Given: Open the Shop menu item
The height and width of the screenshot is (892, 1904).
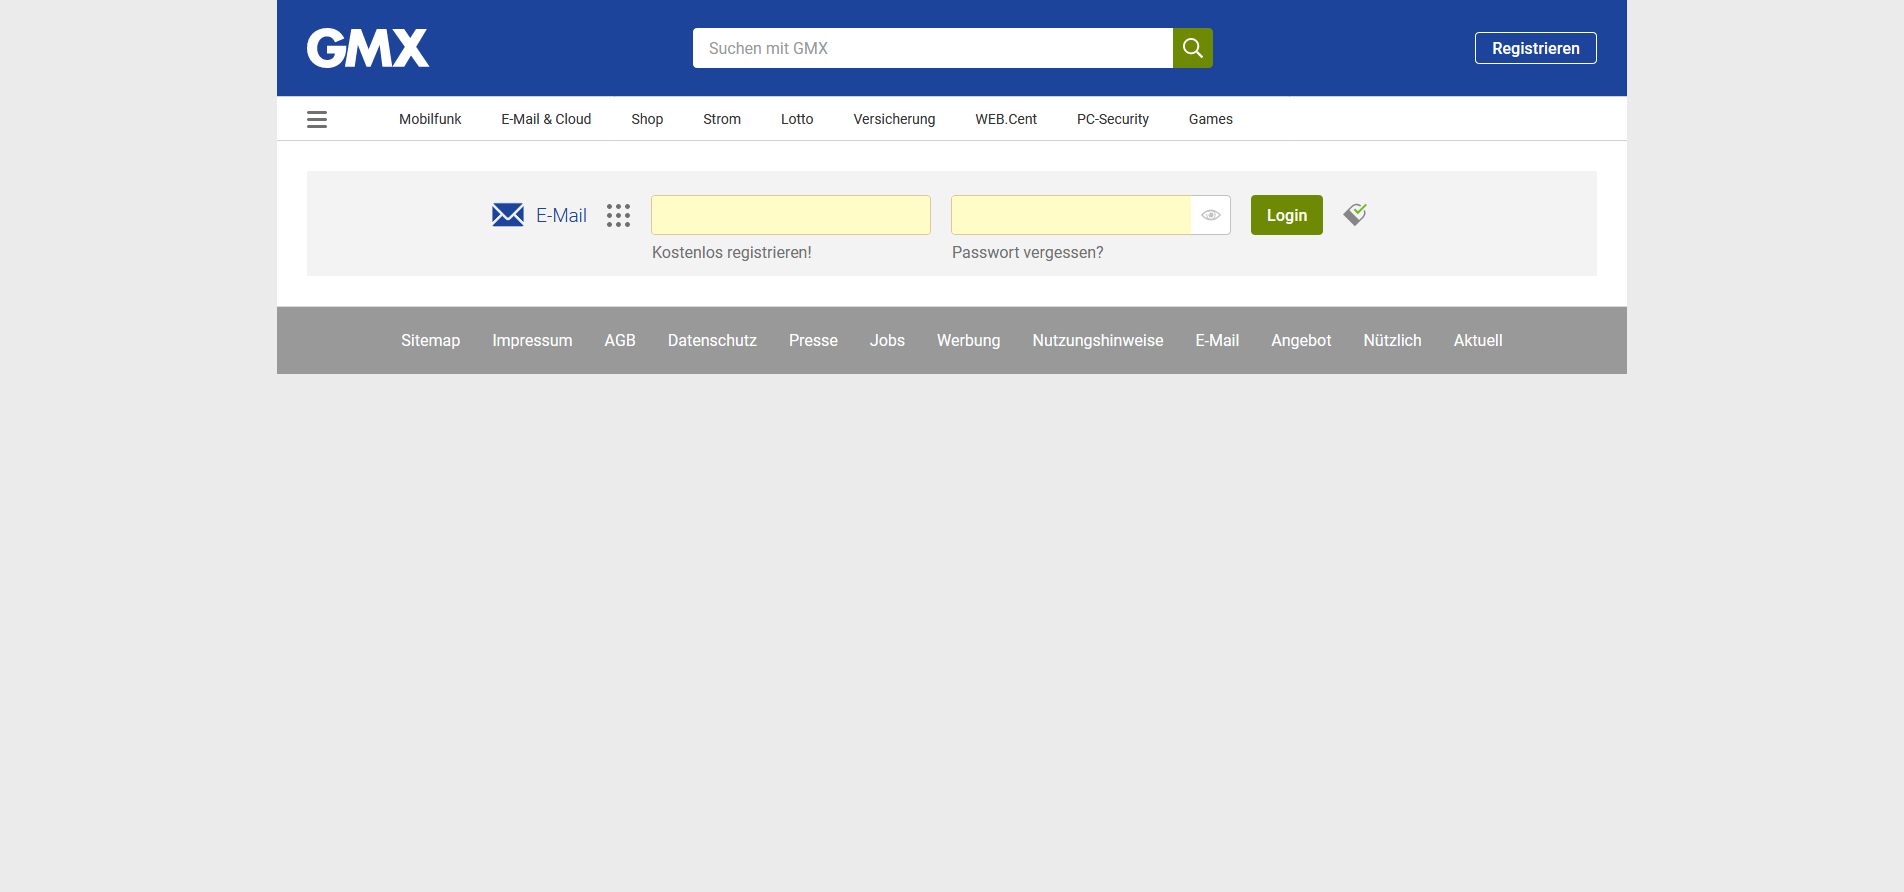Looking at the screenshot, I should (647, 119).
